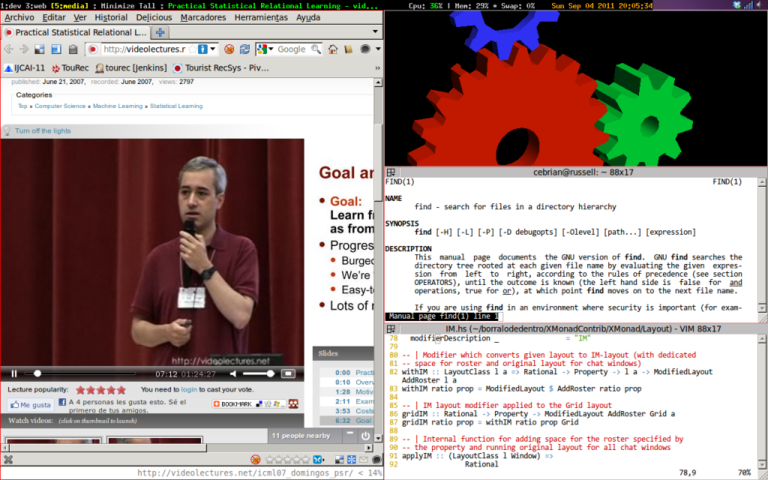Open the TouRec bookmark
Viewport: 768px width, 480px height.
tap(70, 68)
